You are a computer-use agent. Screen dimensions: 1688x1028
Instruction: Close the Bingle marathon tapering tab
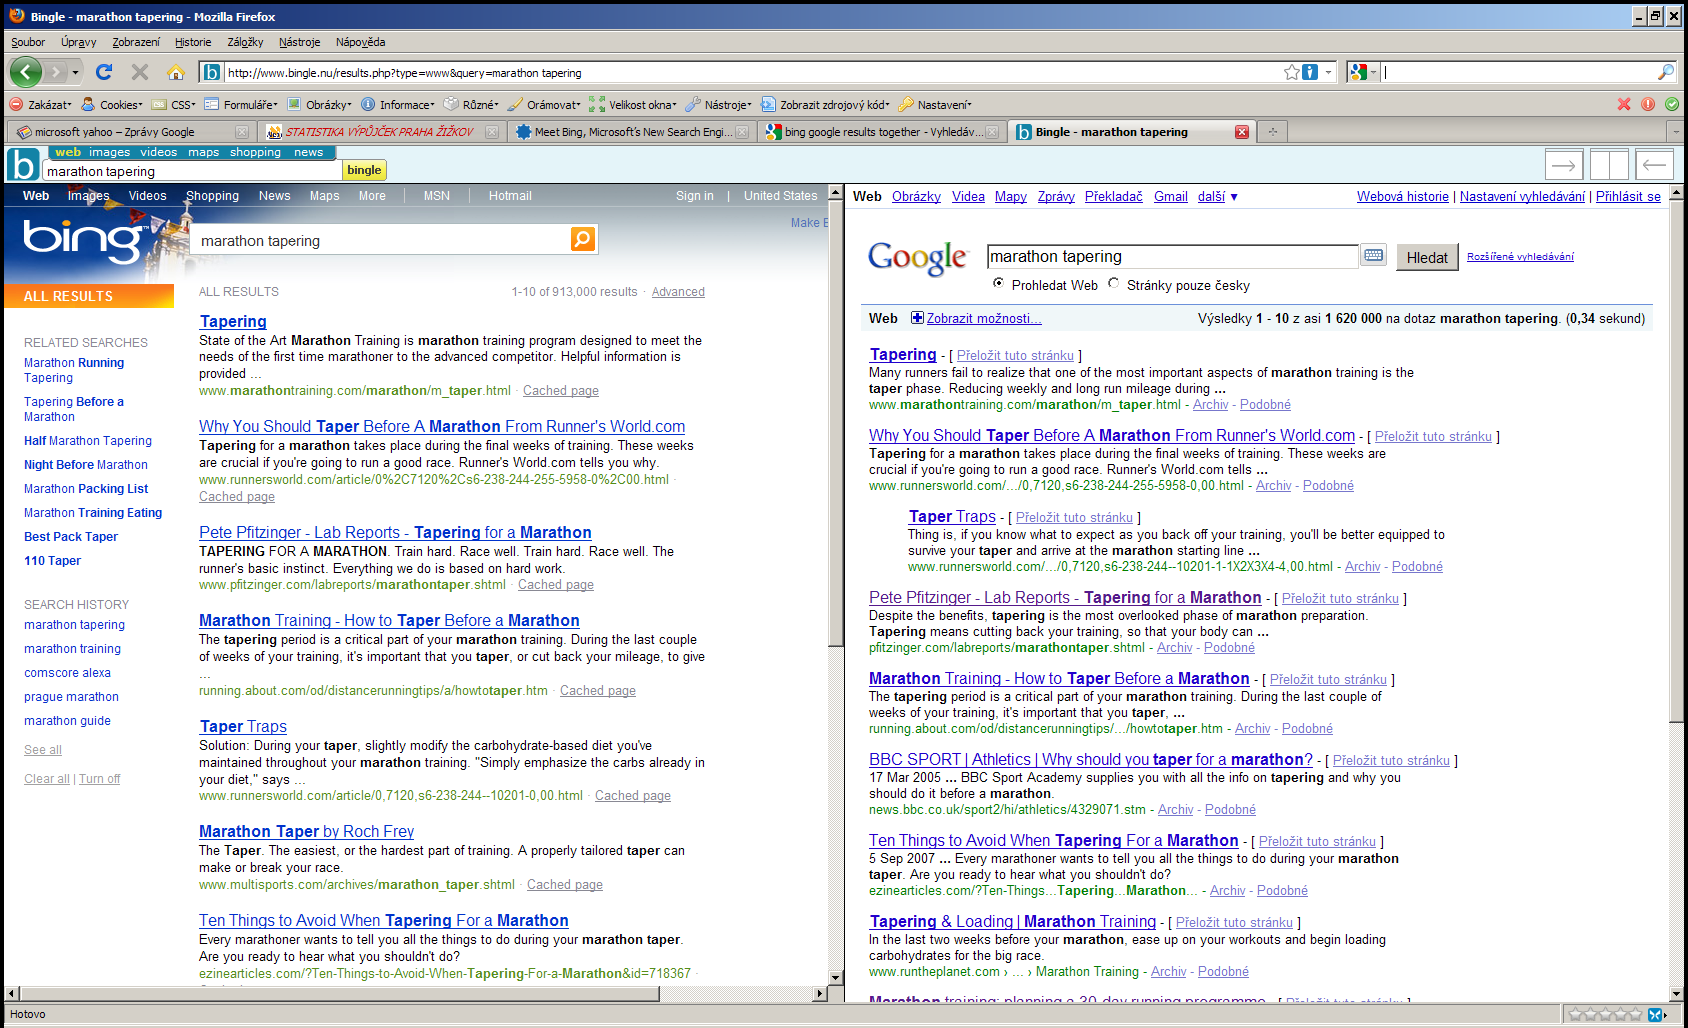click(1242, 132)
